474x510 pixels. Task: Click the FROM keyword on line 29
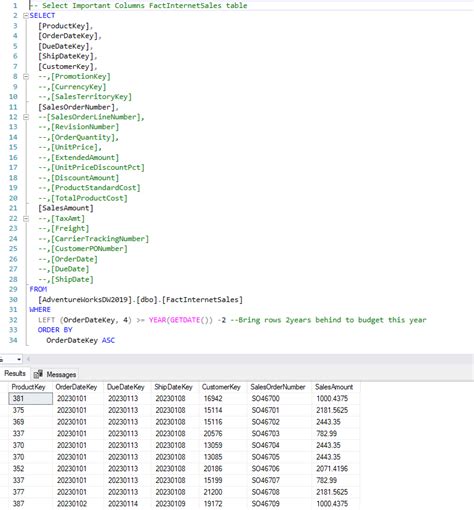pos(38,289)
